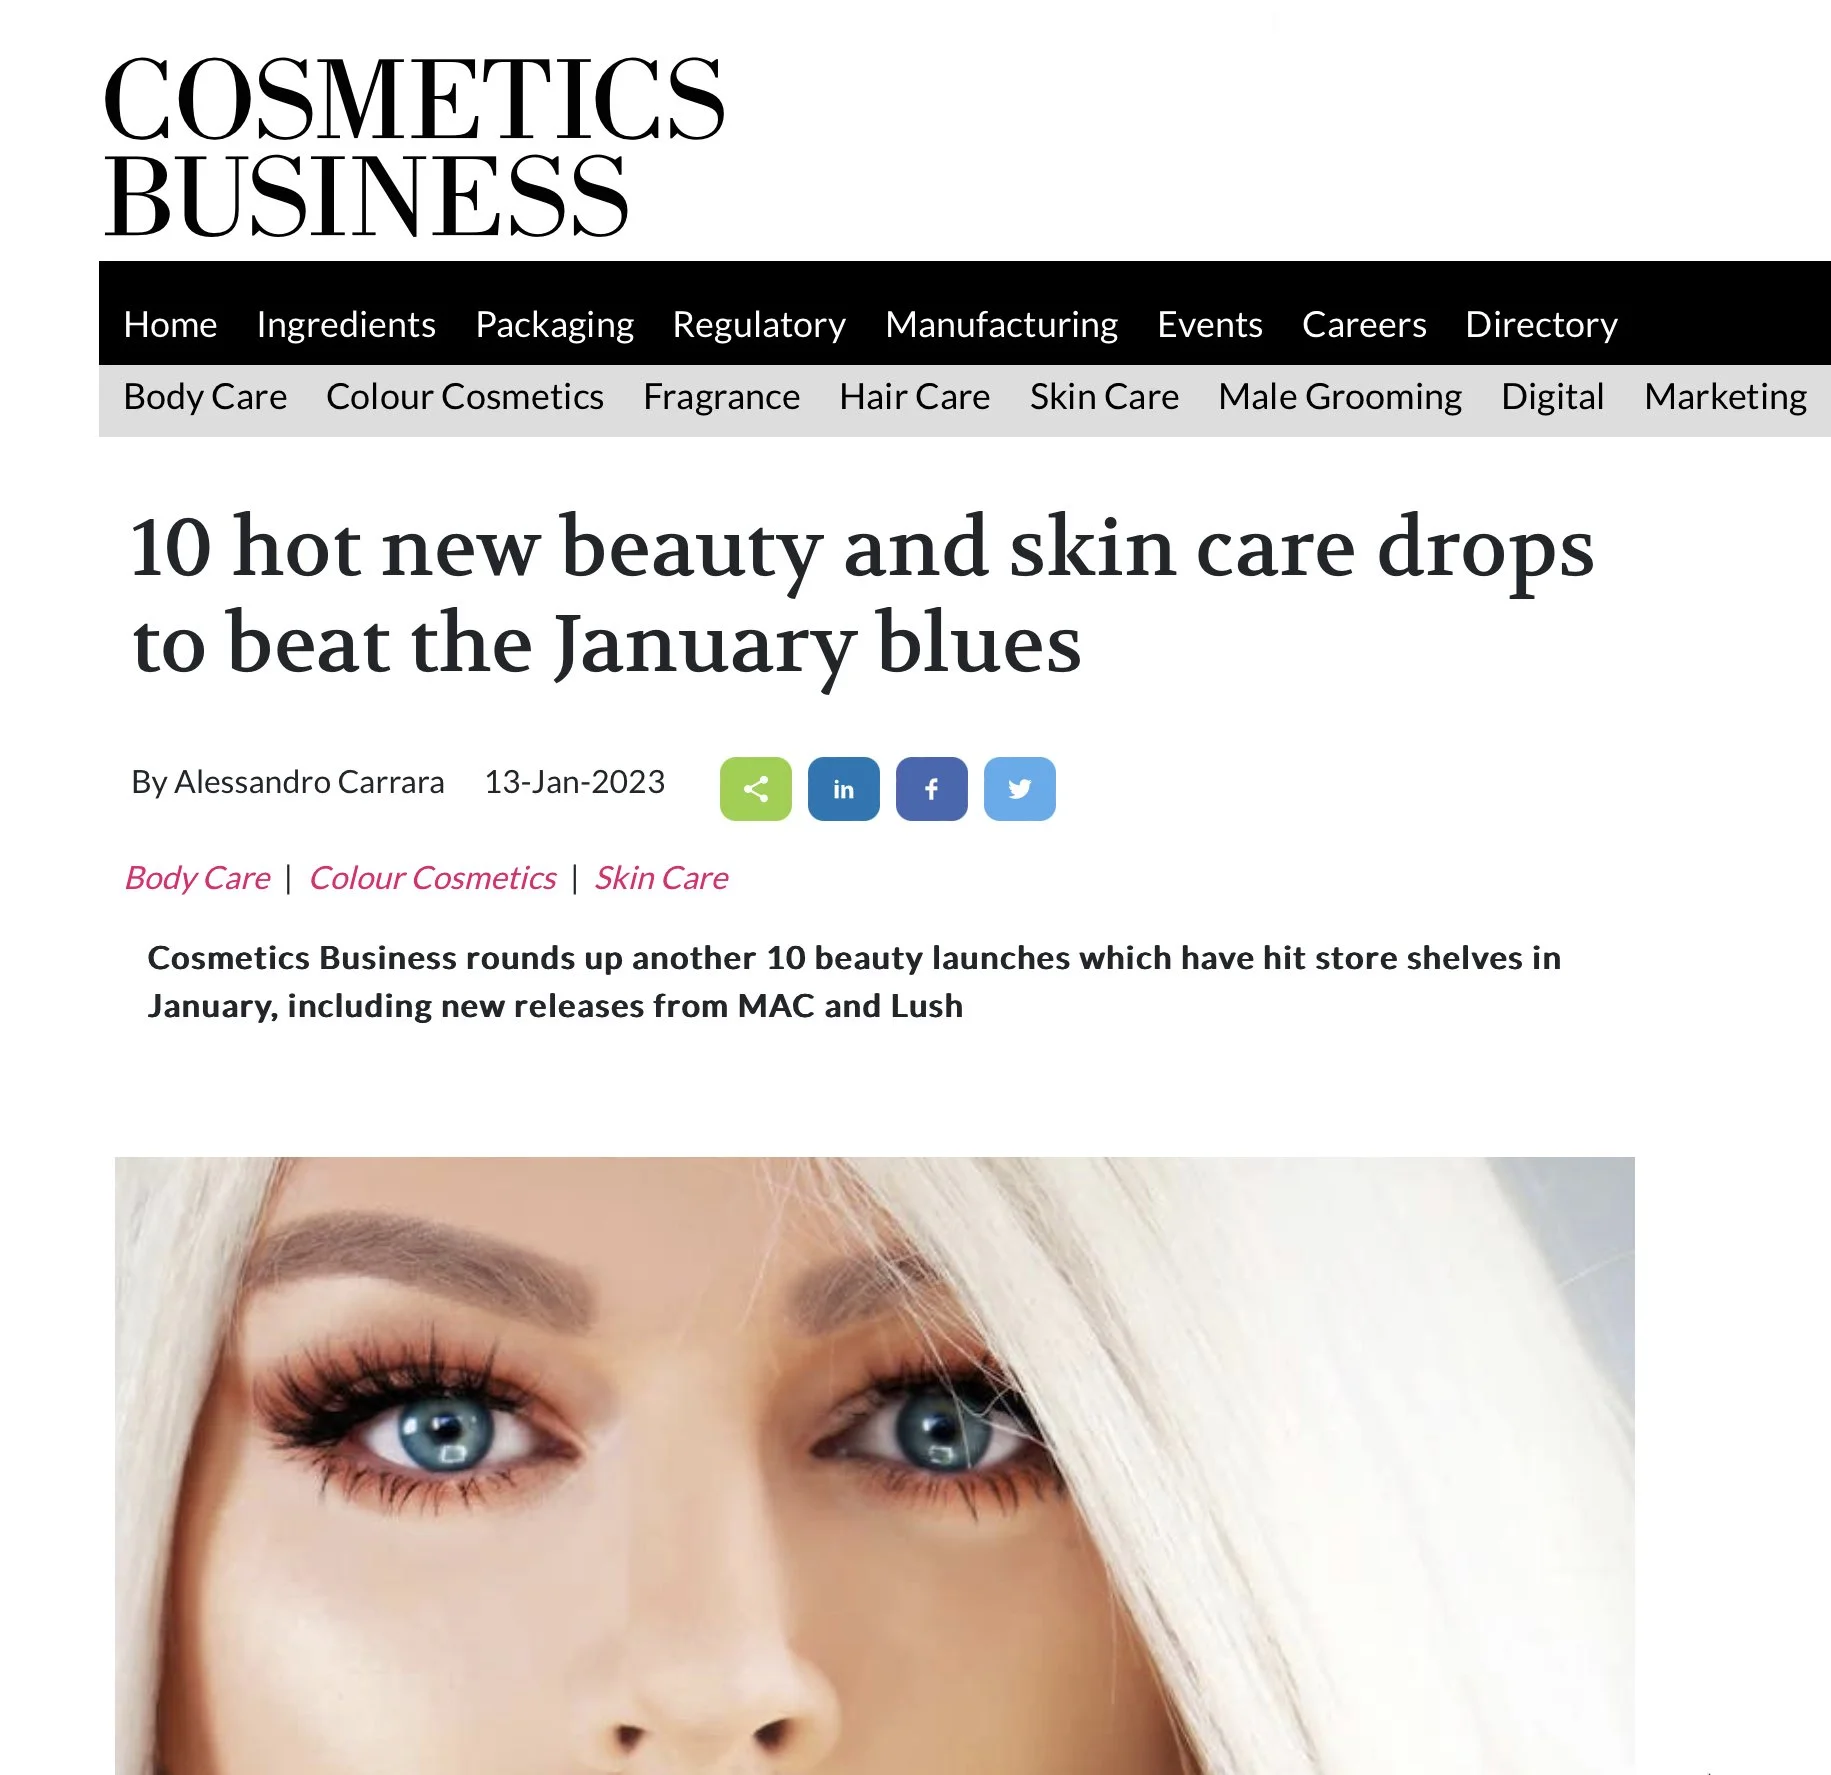Select Regulatory in the top navigation
The height and width of the screenshot is (1775, 1831).
coord(759,324)
